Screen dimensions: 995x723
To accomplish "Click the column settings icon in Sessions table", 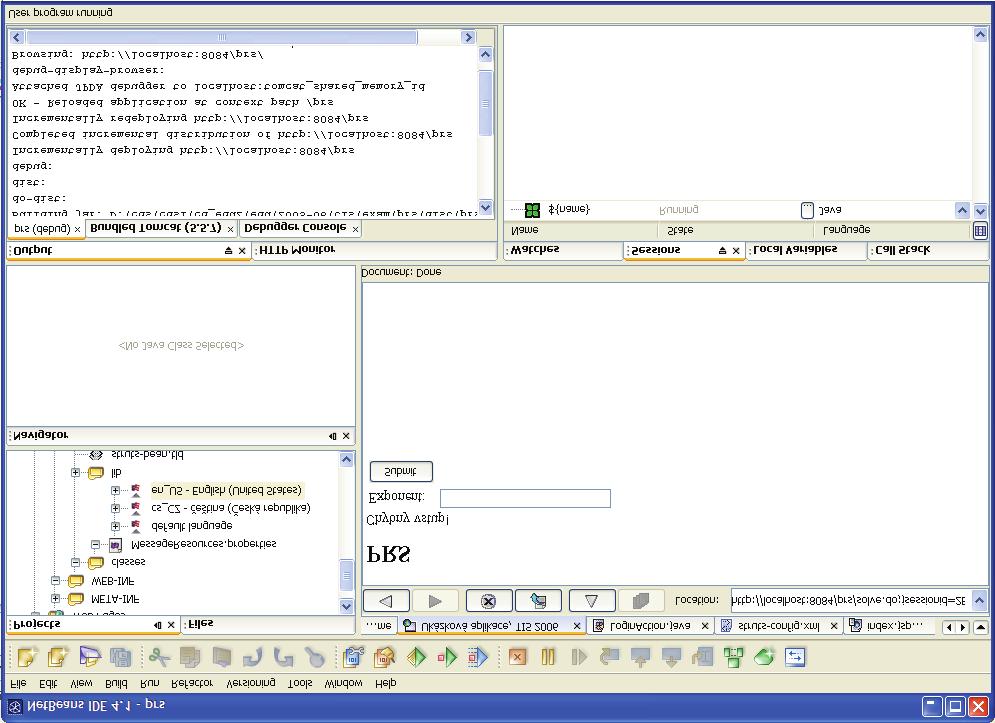I will (x=980, y=231).
